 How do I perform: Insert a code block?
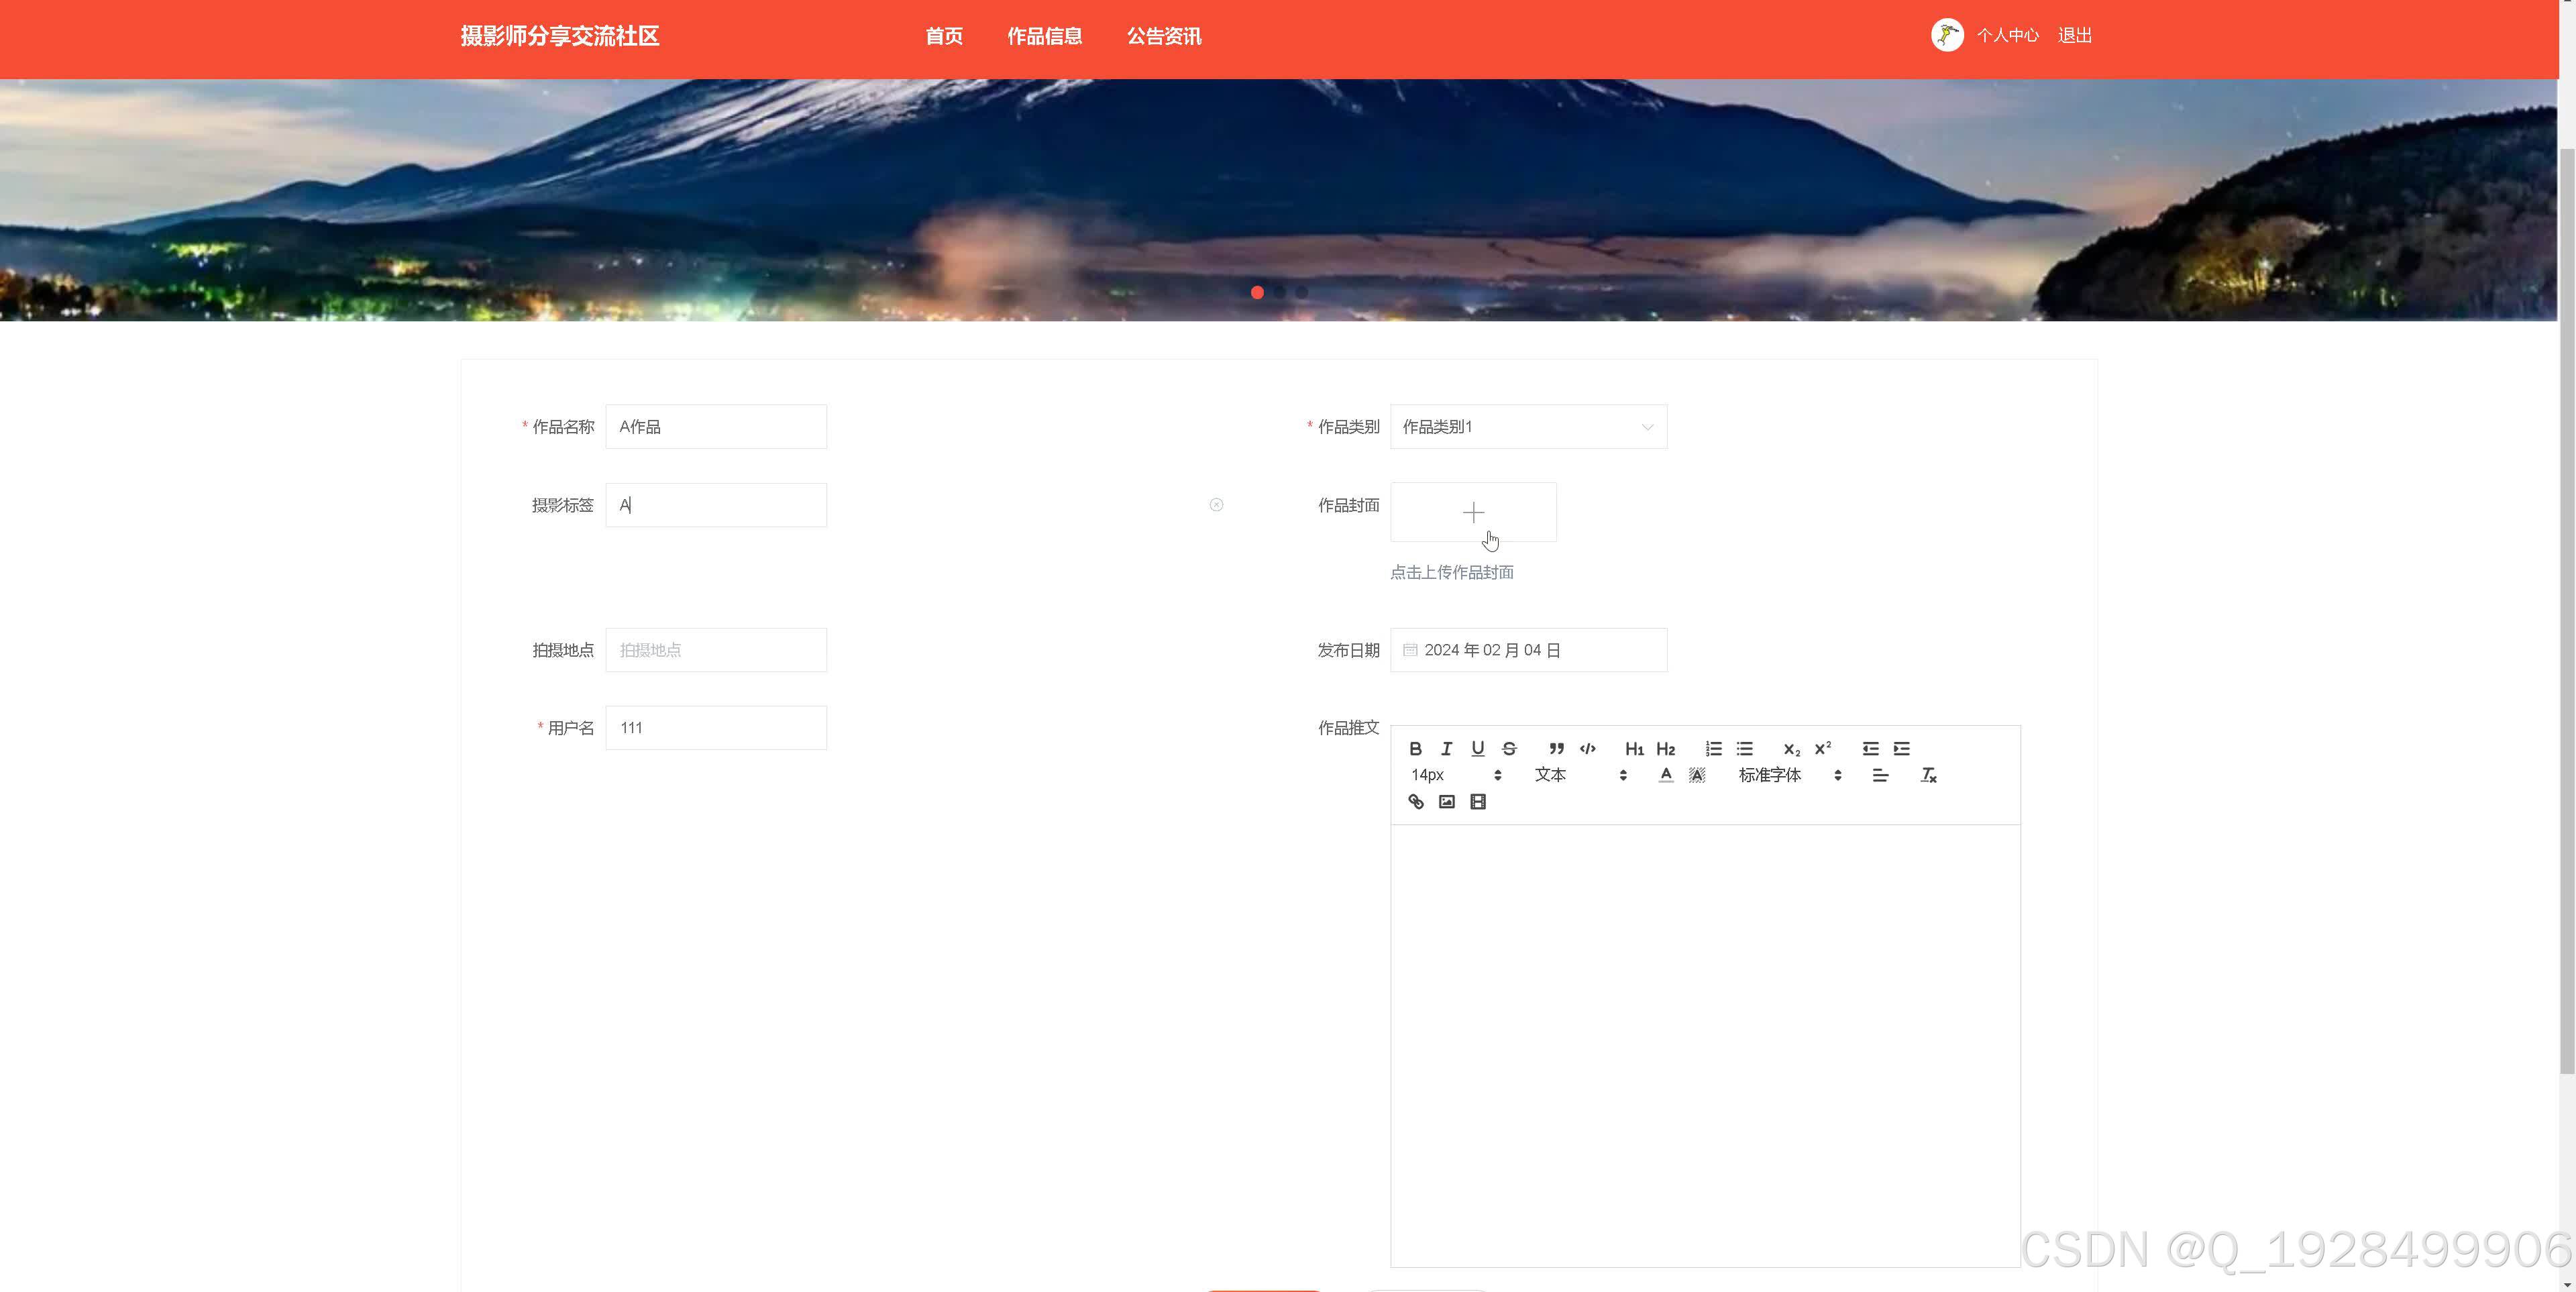1587,749
